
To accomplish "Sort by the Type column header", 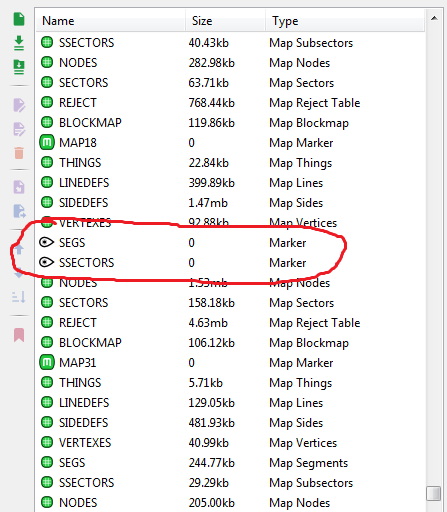I will (x=345, y=21).
